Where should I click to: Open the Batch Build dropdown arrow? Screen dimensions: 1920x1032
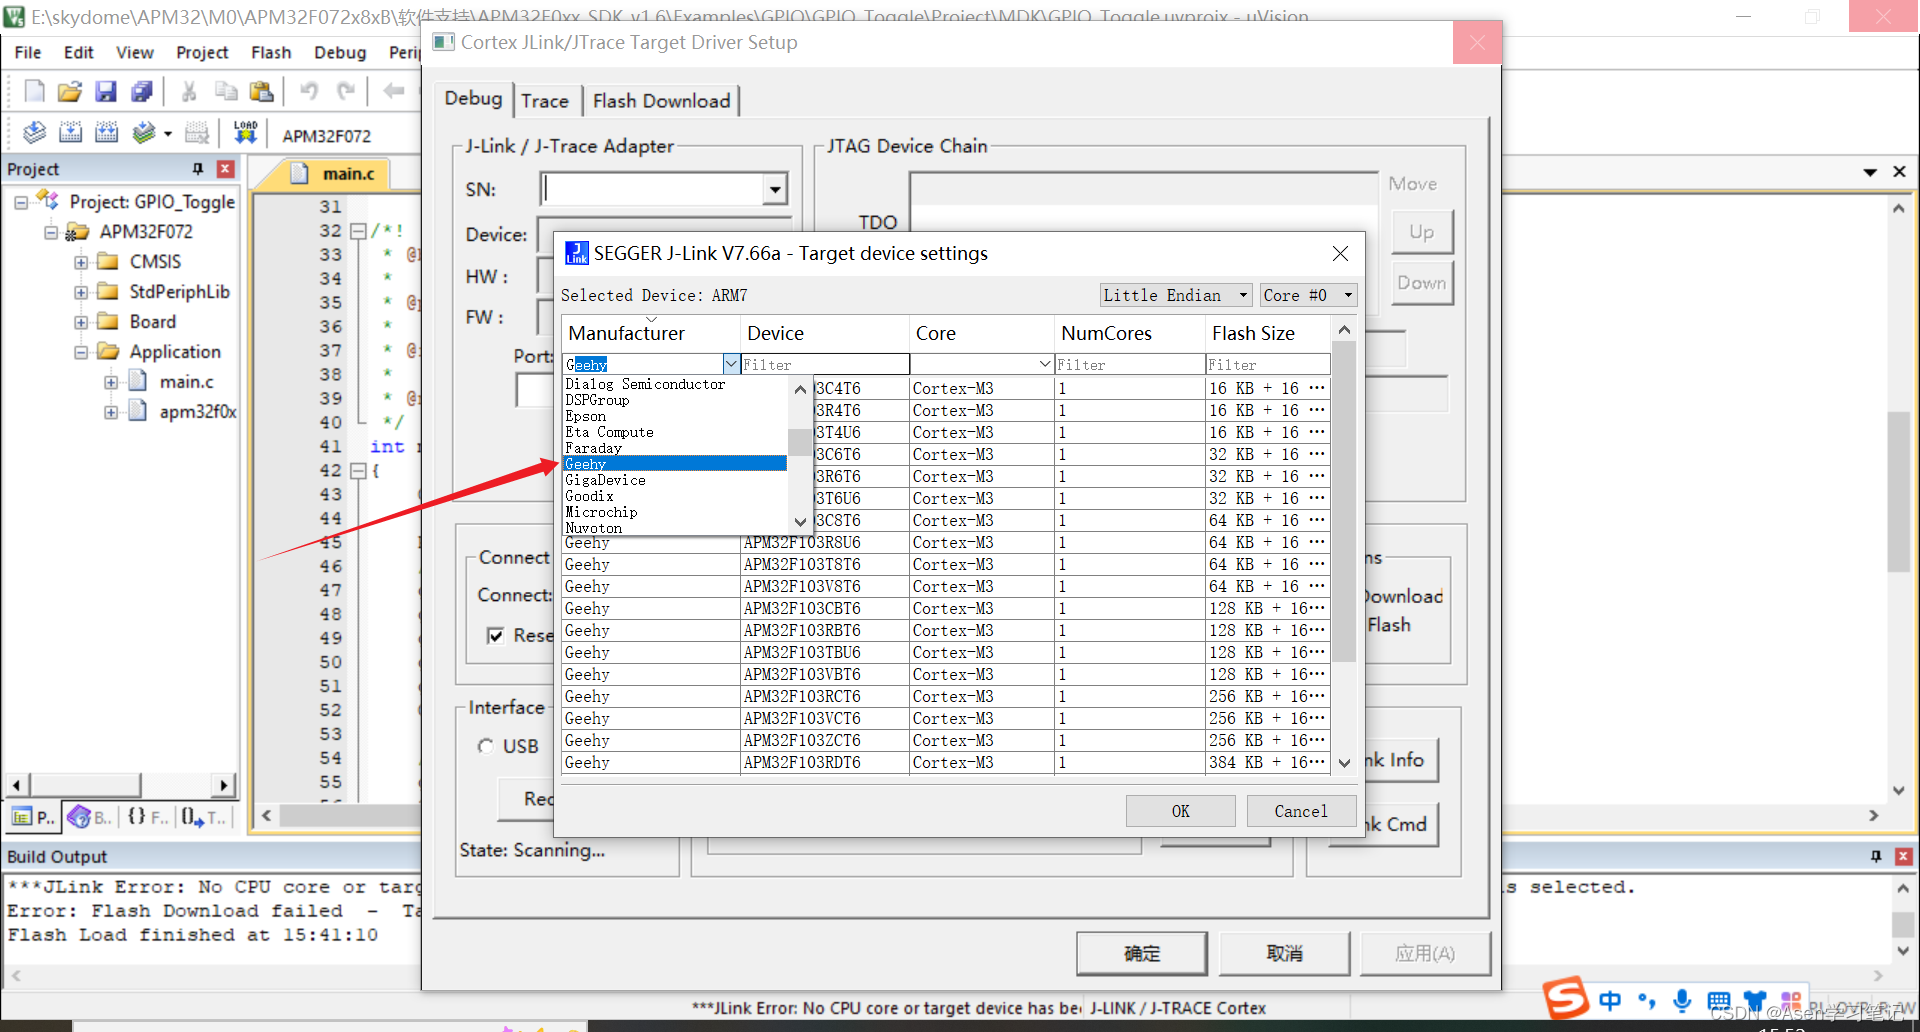click(167, 134)
